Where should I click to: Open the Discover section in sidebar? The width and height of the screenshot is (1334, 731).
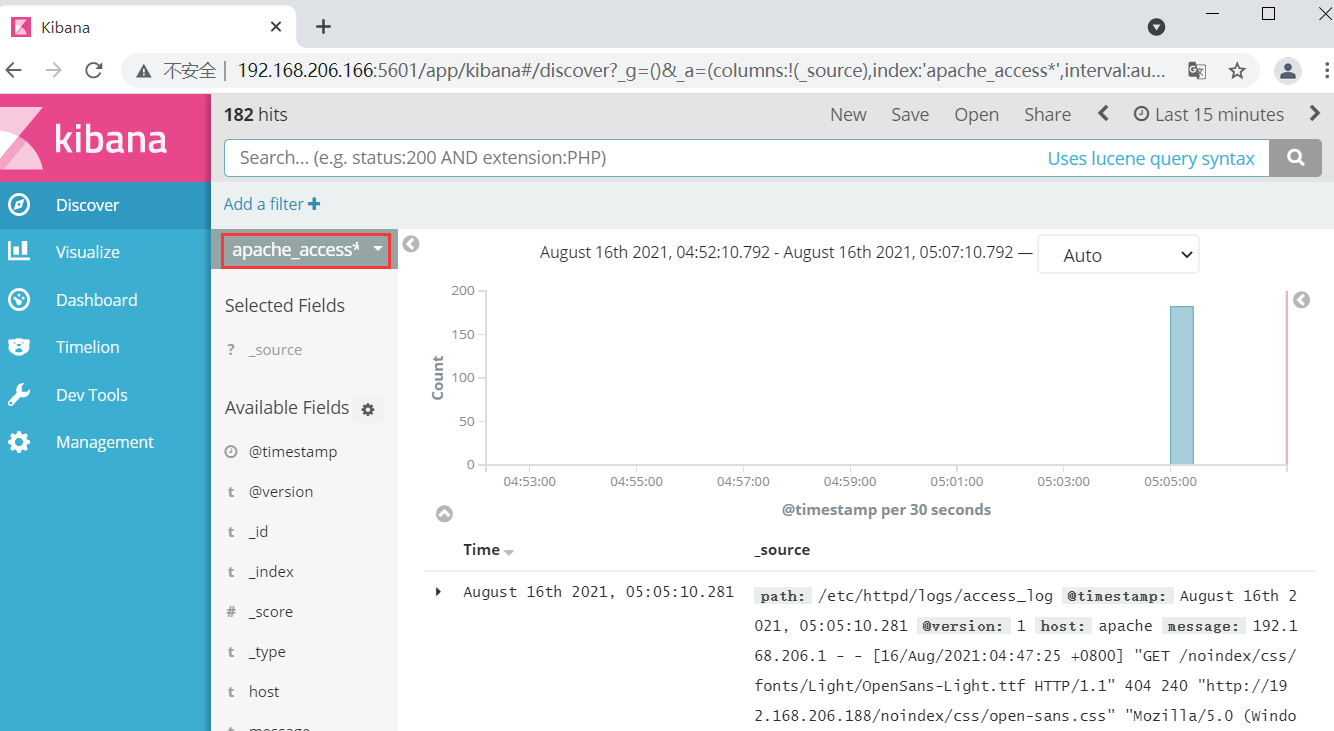point(105,205)
